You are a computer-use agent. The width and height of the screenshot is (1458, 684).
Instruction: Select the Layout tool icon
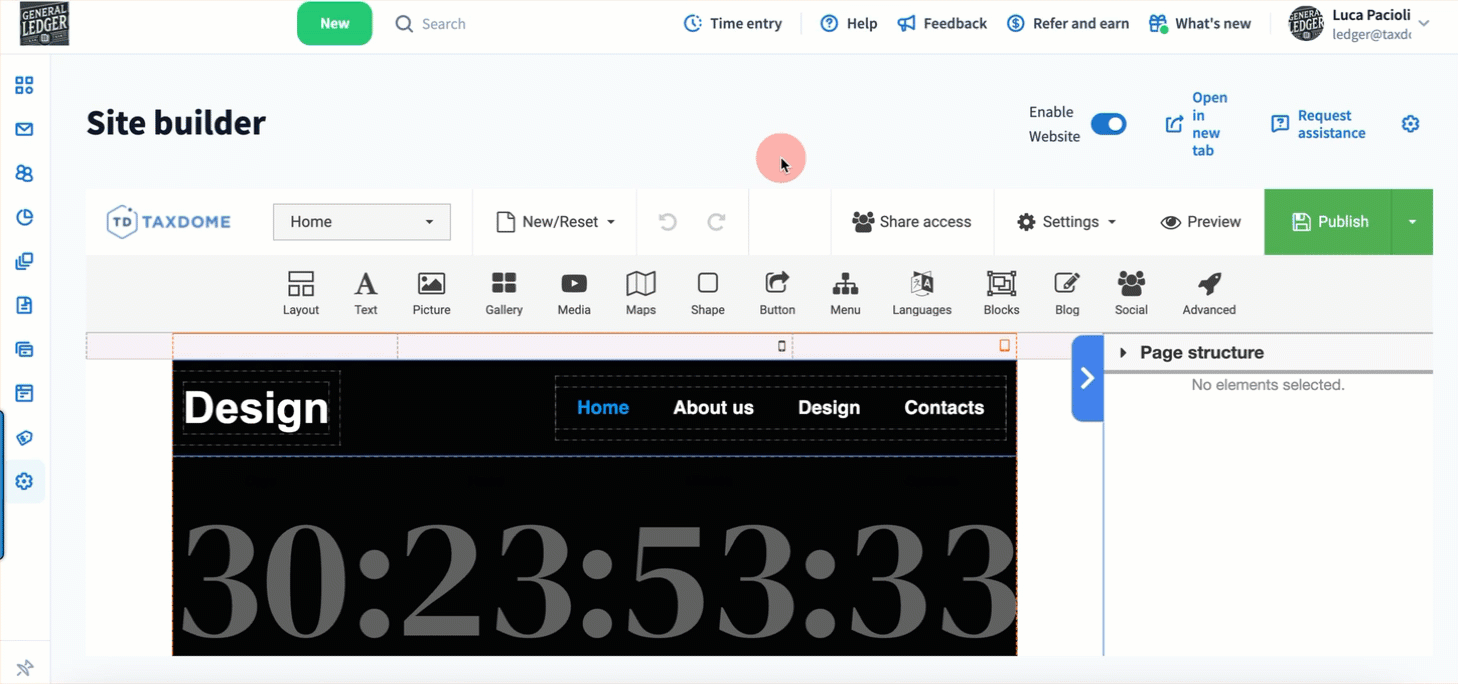coord(300,293)
